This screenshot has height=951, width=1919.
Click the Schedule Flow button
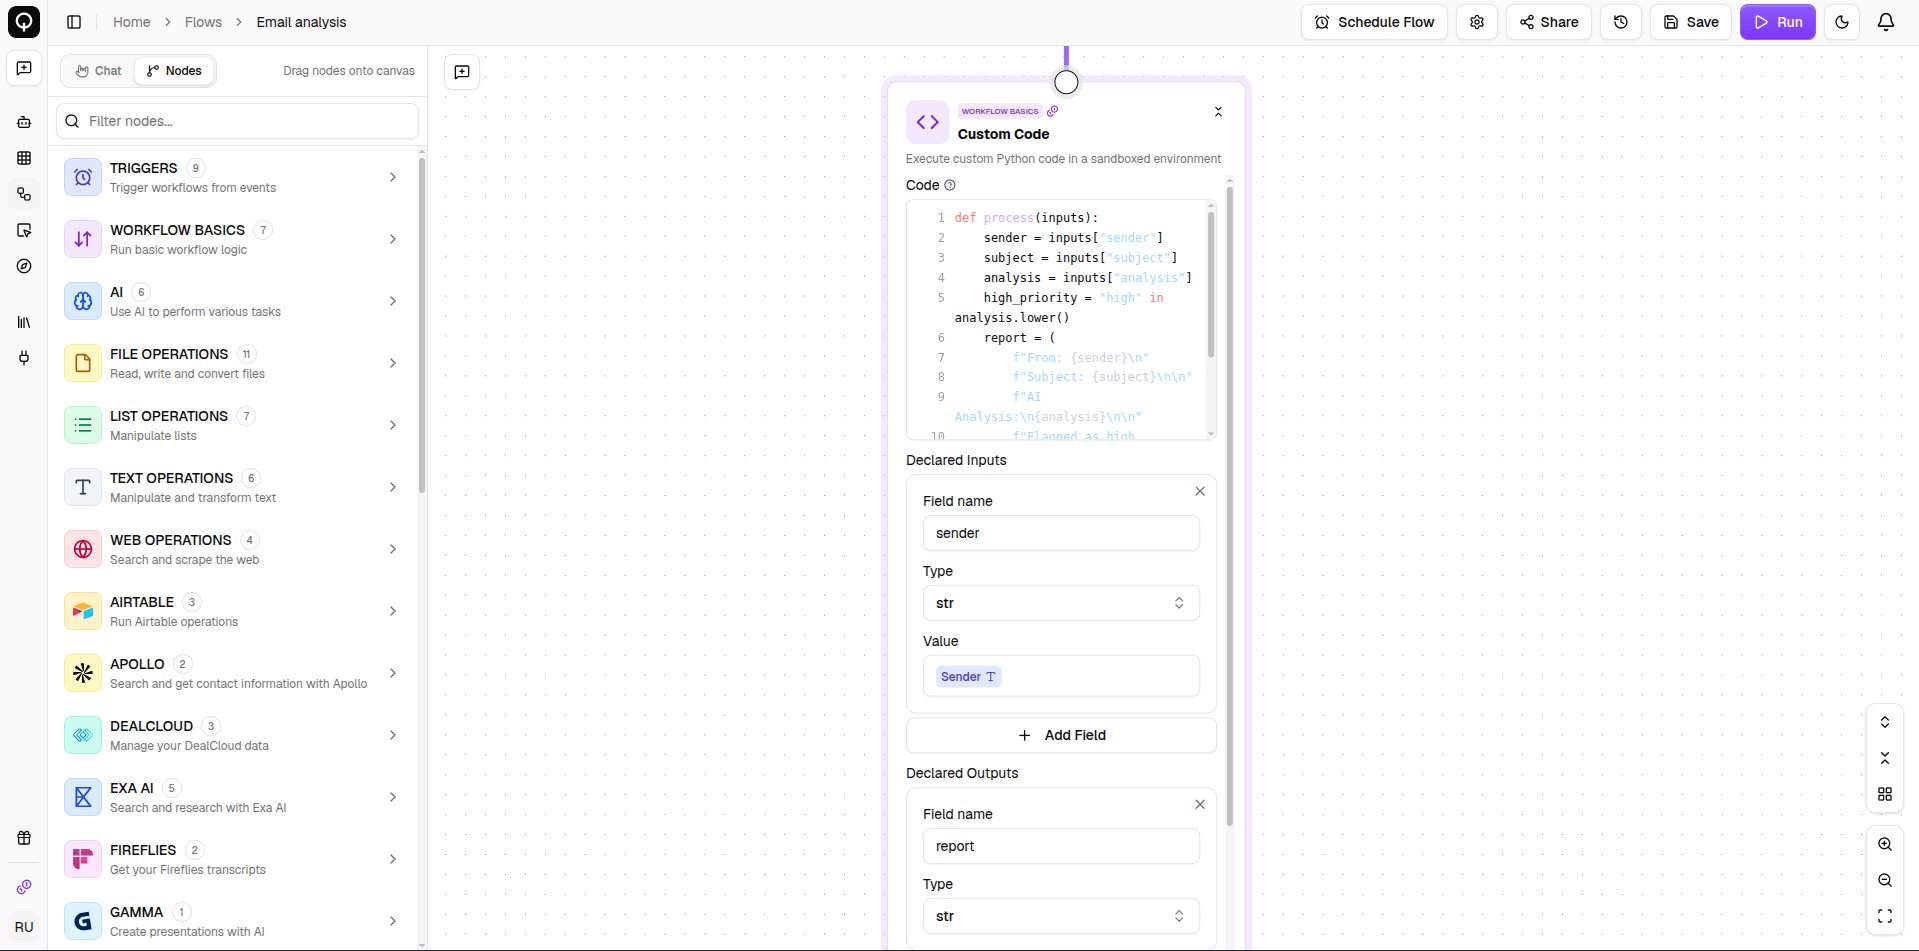pos(1374,22)
